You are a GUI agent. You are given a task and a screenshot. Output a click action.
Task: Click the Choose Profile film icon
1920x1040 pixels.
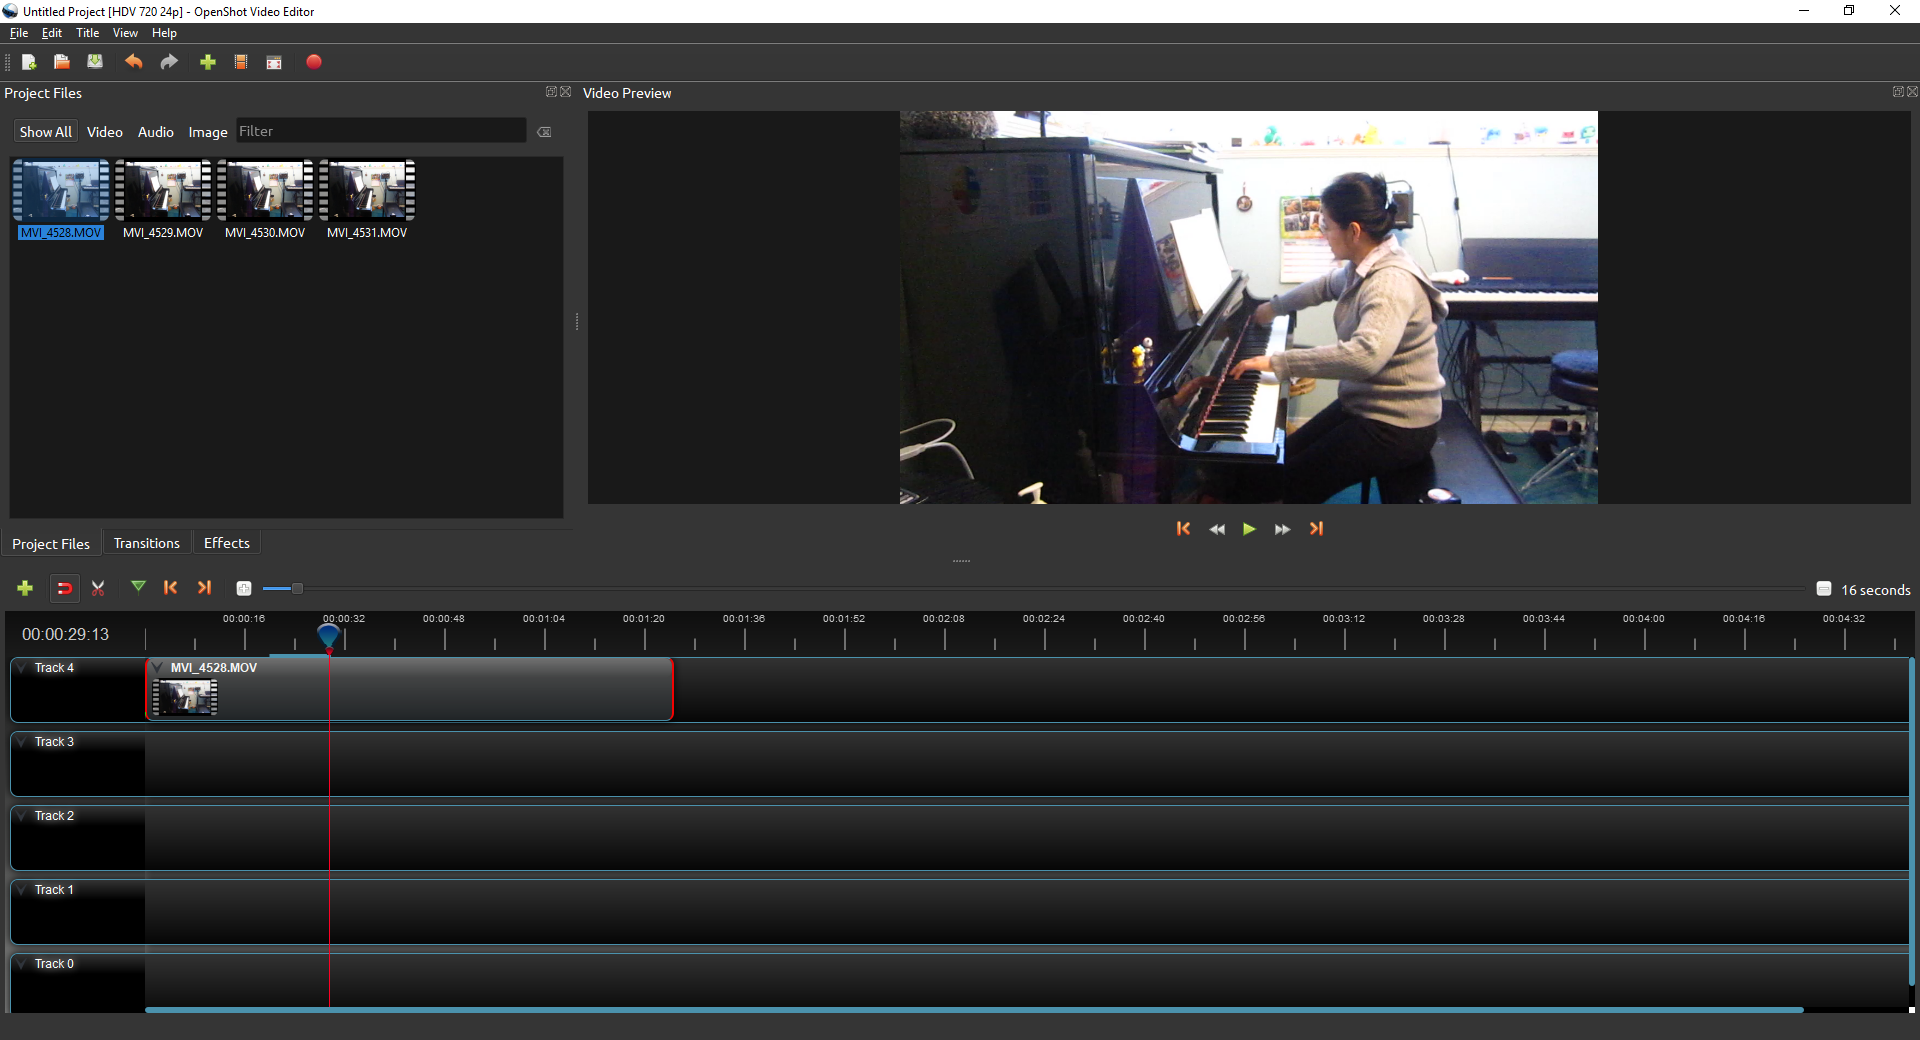[x=241, y=62]
